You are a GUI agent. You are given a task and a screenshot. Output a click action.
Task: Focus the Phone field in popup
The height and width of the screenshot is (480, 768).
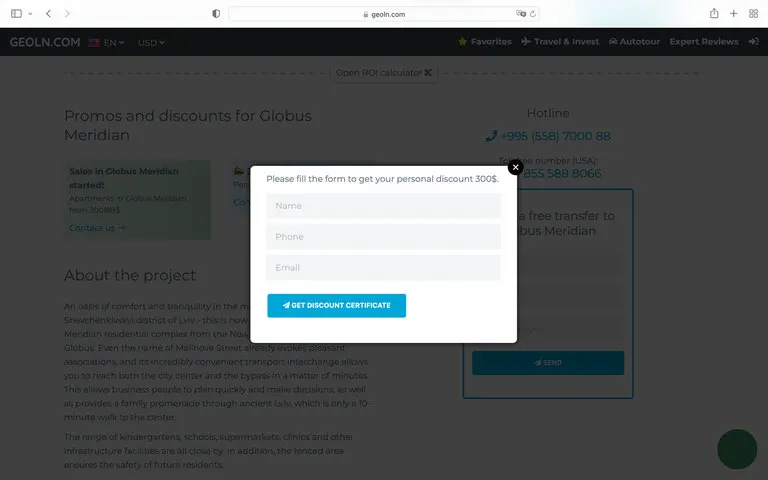(x=383, y=237)
